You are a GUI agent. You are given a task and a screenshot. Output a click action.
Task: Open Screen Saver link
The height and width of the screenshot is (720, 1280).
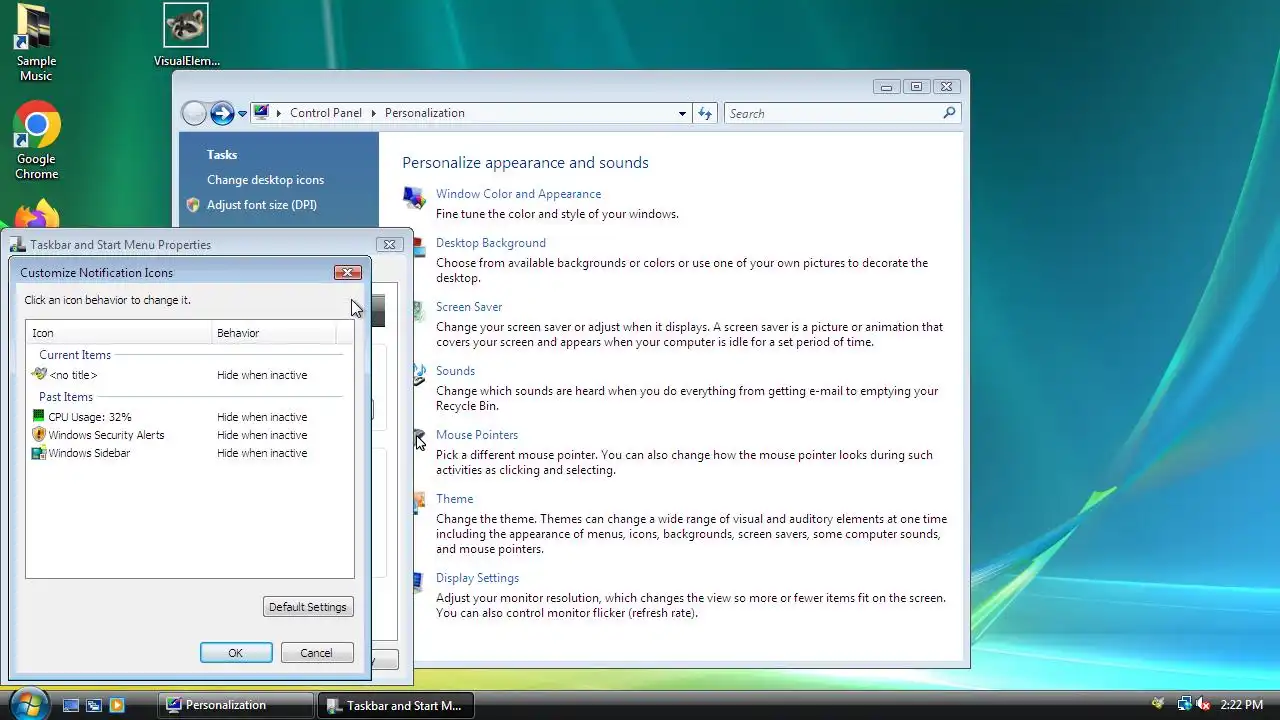(468, 307)
